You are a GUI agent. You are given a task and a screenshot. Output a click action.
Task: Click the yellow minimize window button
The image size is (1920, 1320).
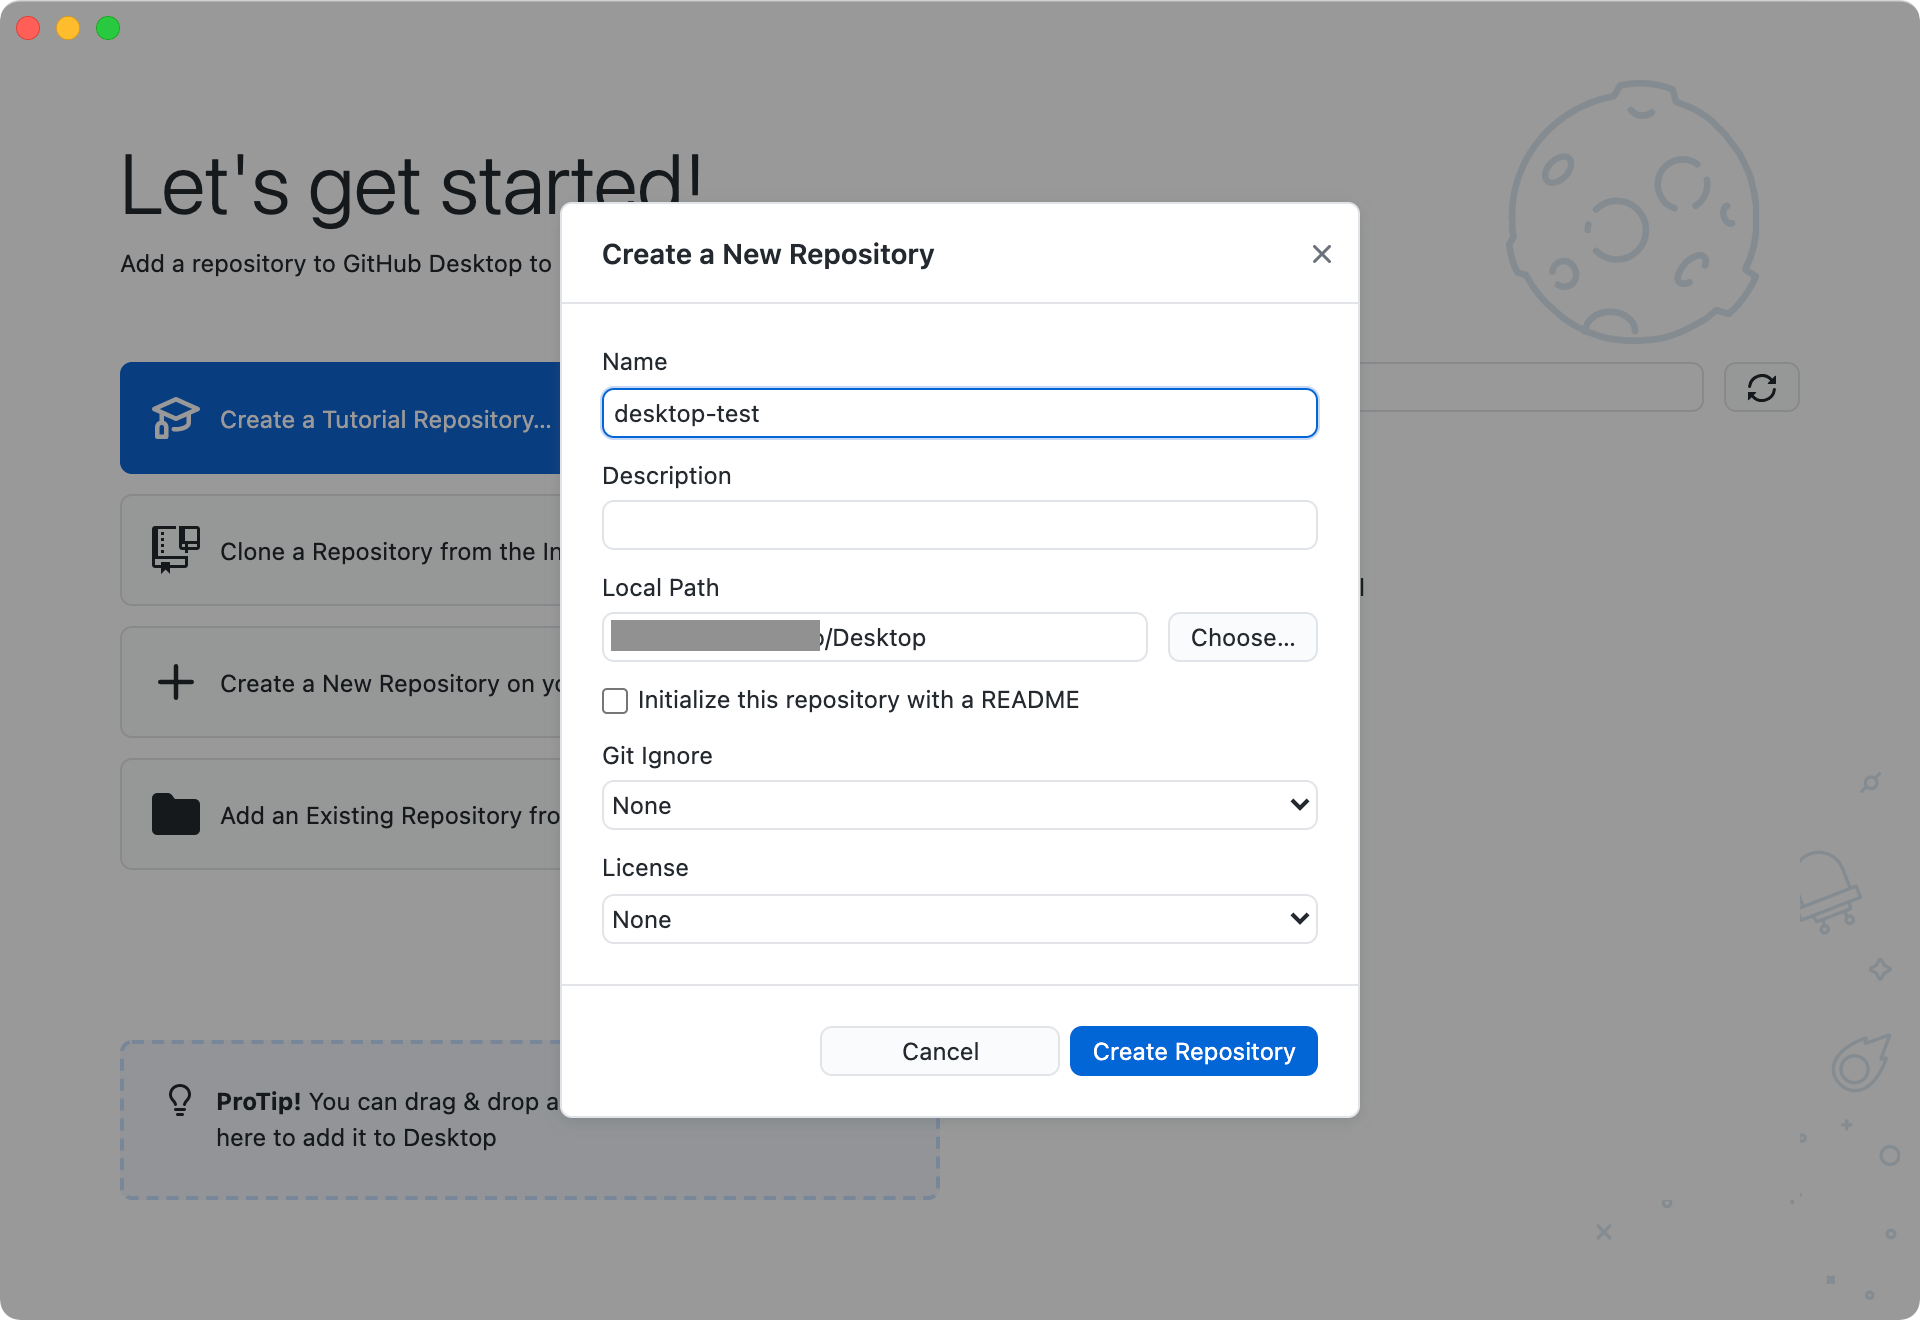click(68, 28)
